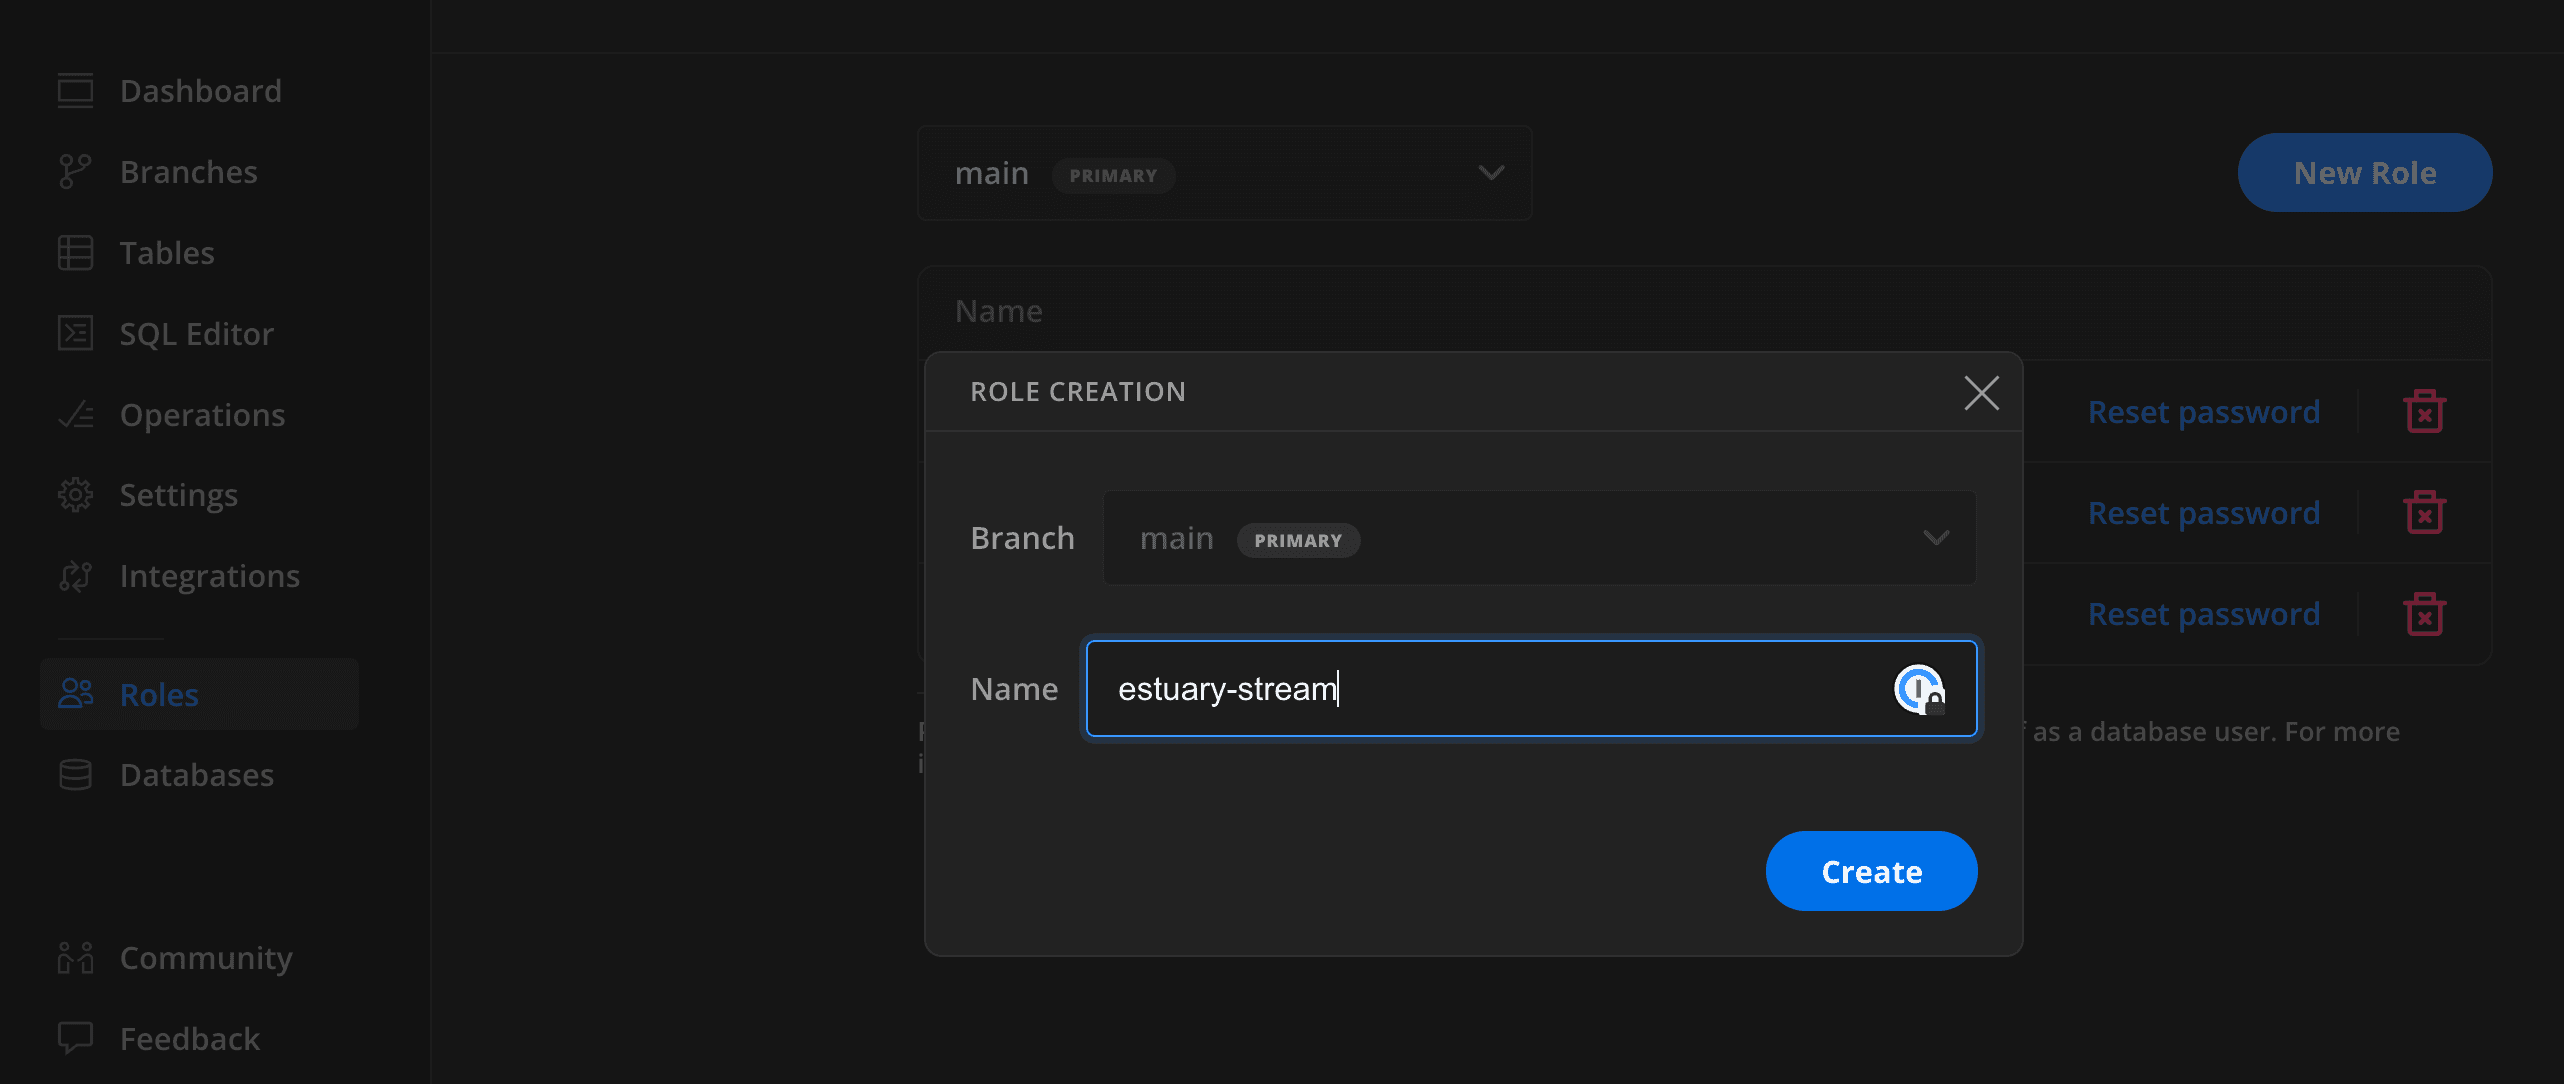Click the password manager icon in Name field
Screen dimensions: 2564x1084
1918,689
